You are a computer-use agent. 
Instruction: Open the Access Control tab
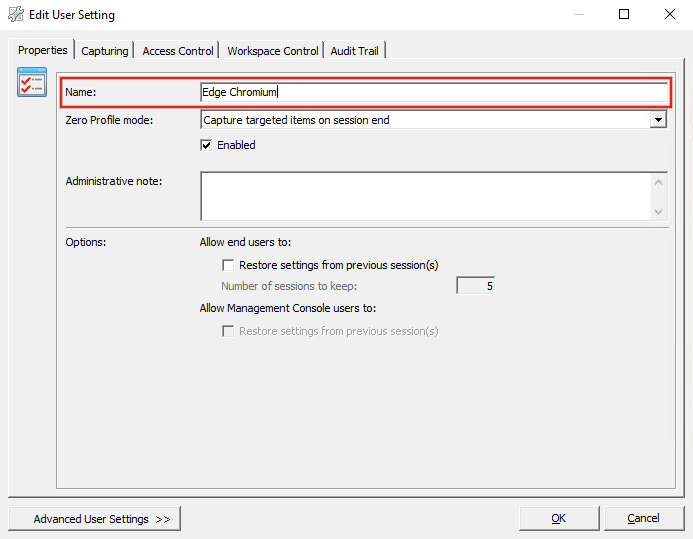178,51
